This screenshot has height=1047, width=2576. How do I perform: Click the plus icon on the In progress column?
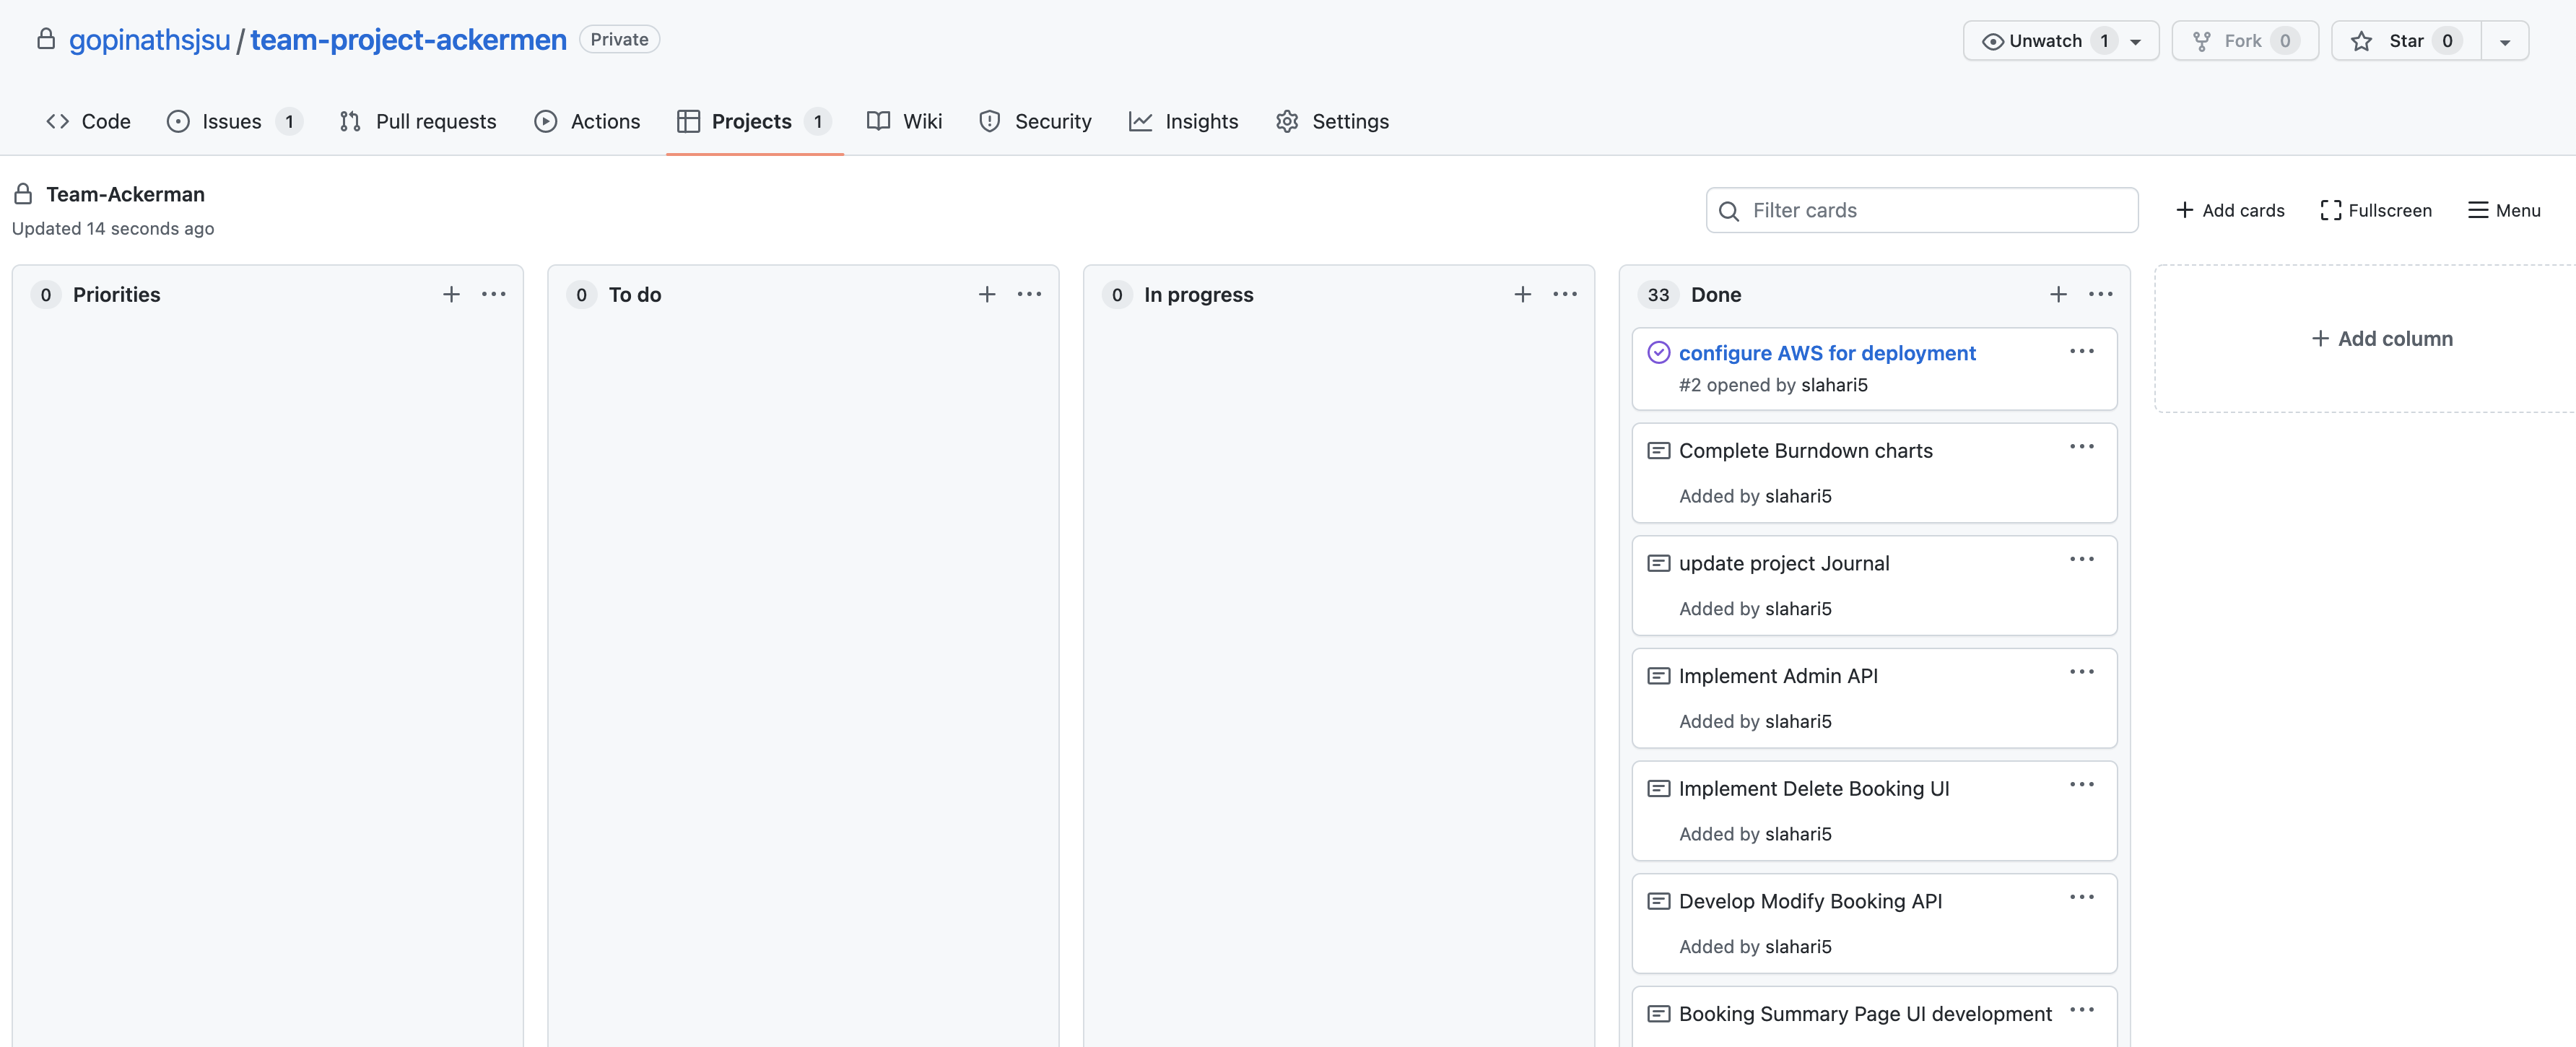pos(1522,294)
